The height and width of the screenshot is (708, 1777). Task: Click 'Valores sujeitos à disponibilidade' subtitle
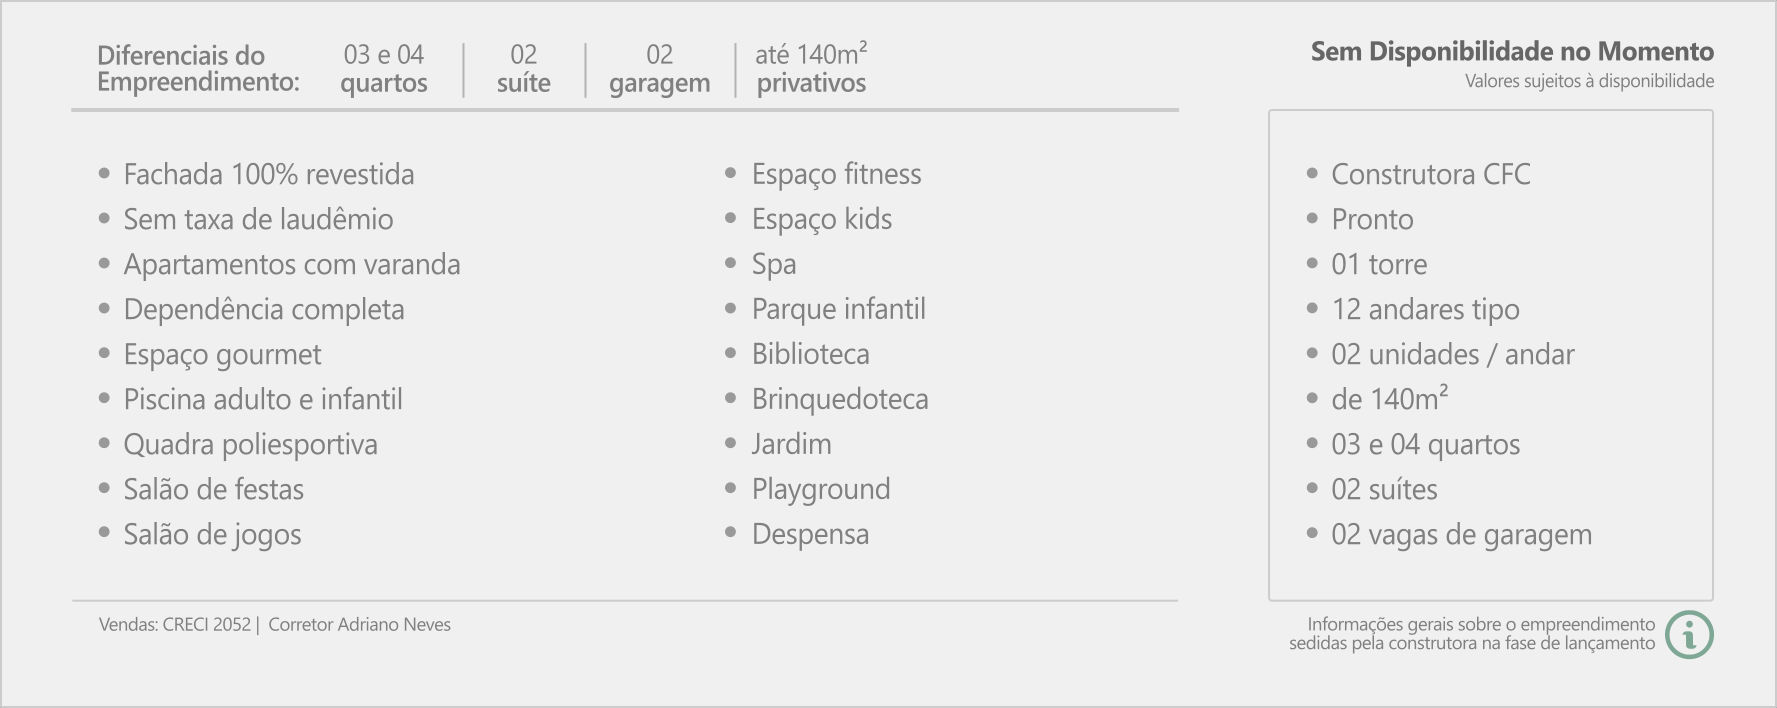(1590, 81)
